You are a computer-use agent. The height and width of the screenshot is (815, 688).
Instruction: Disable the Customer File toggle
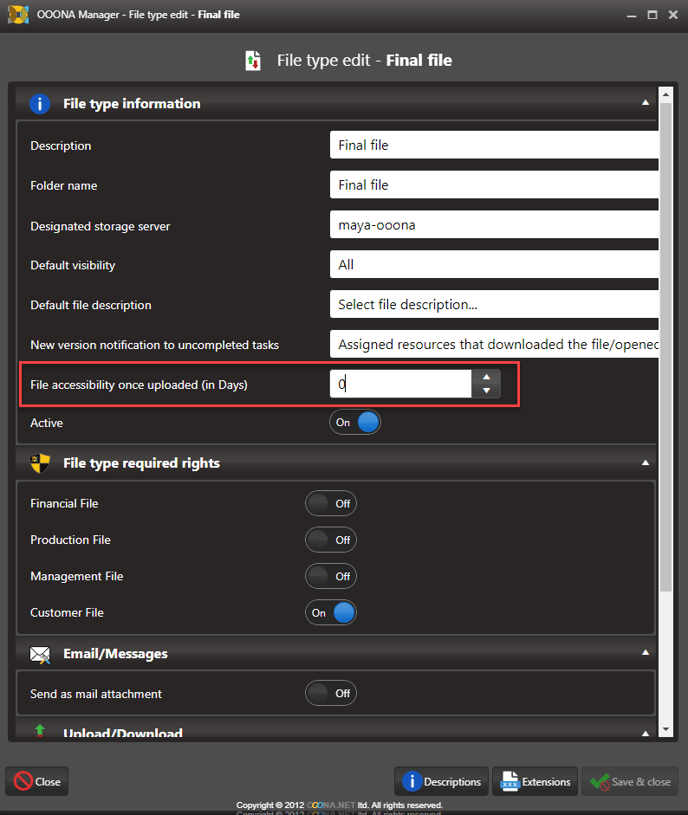tap(331, 613)
